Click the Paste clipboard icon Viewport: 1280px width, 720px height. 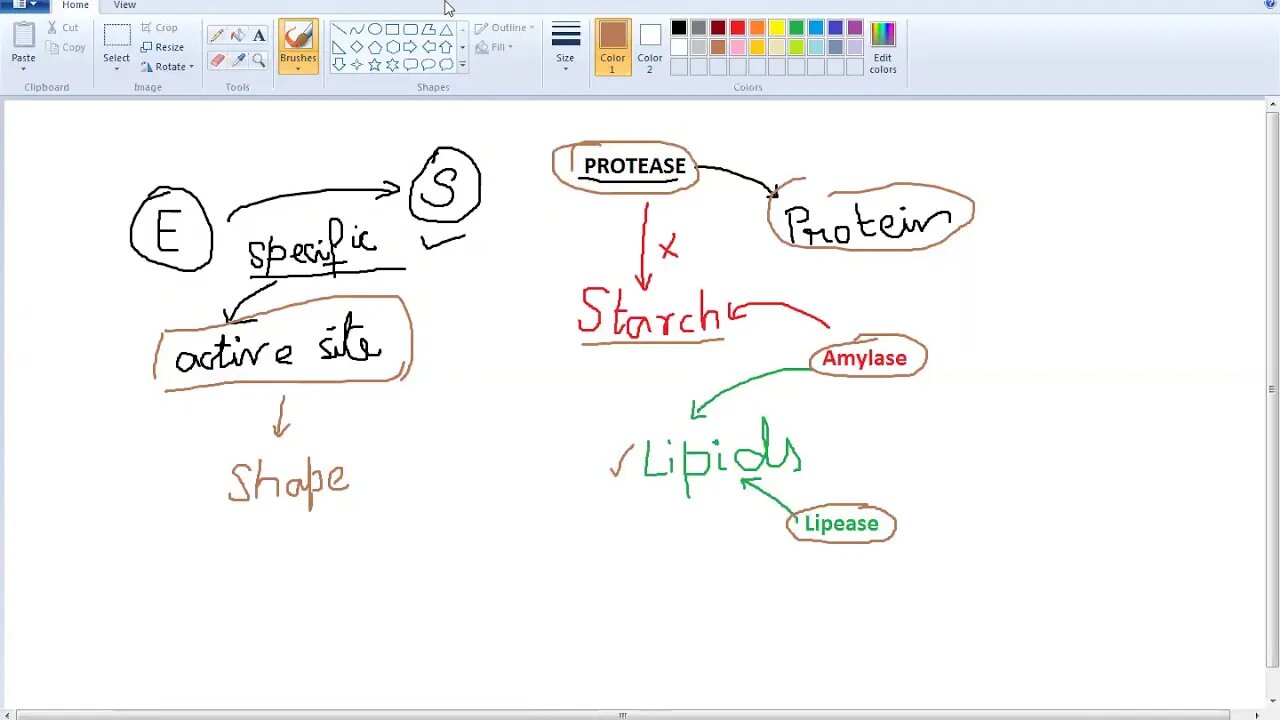click(24, 35)
